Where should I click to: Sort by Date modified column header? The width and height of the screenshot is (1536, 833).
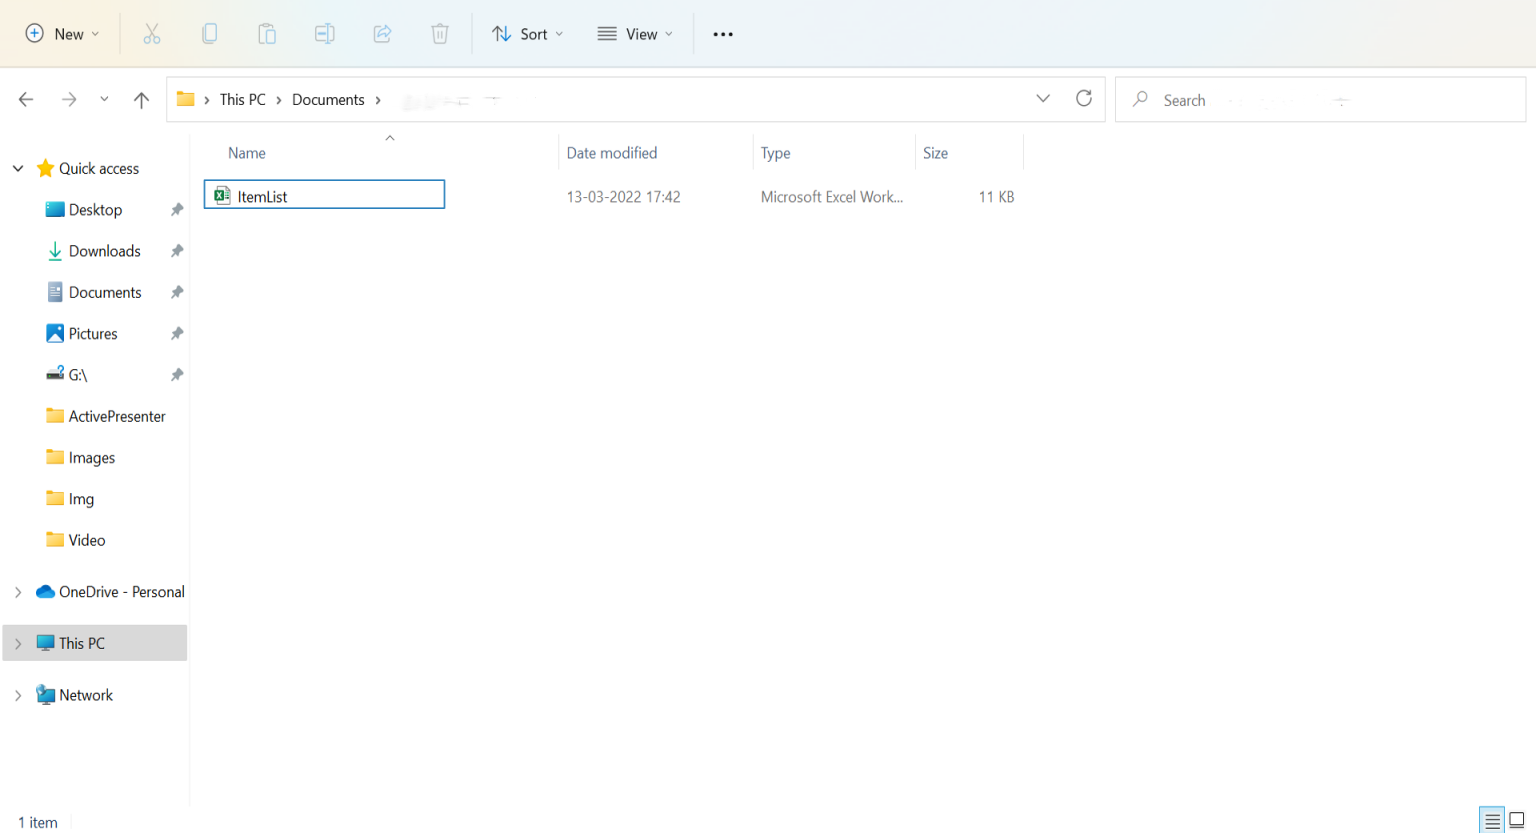pyautogui.click(x=612, y=153)
